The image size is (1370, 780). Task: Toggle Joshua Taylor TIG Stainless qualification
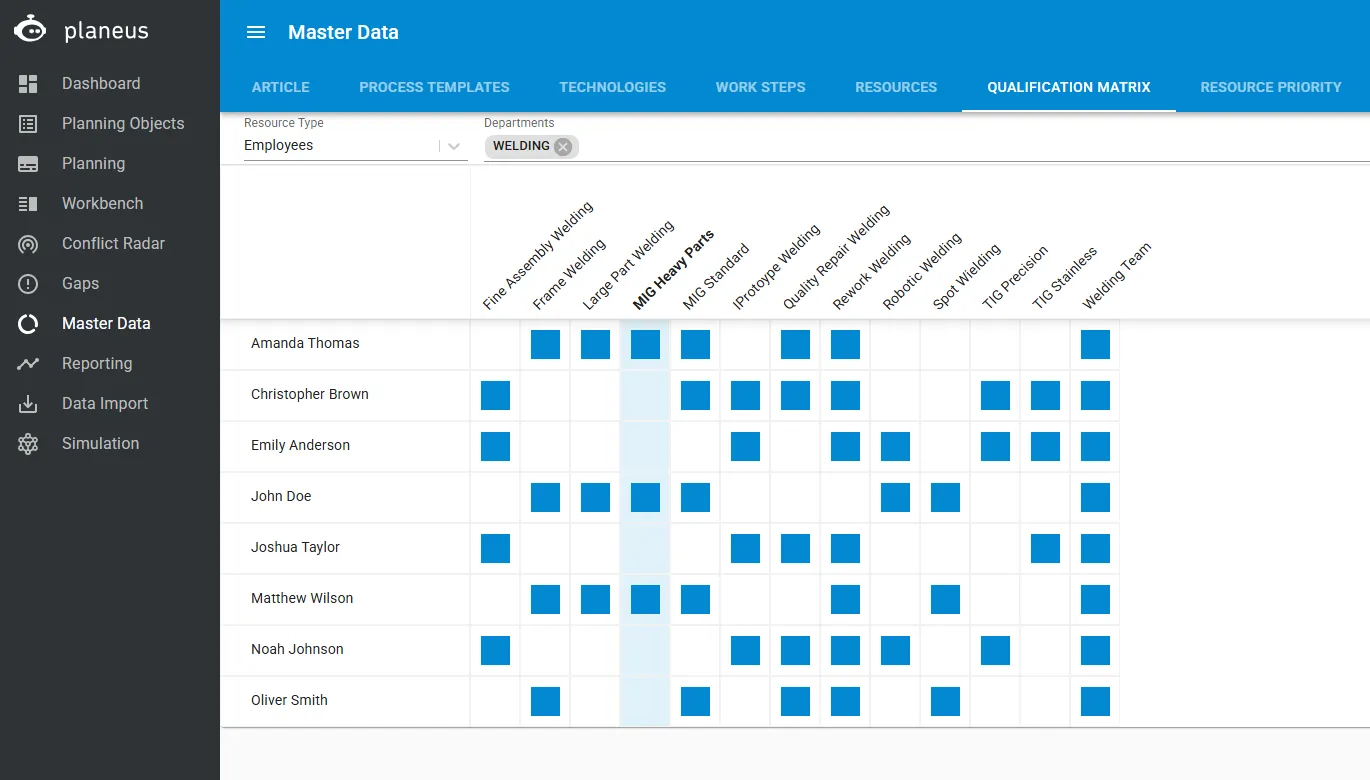(x=1045, y=549)
